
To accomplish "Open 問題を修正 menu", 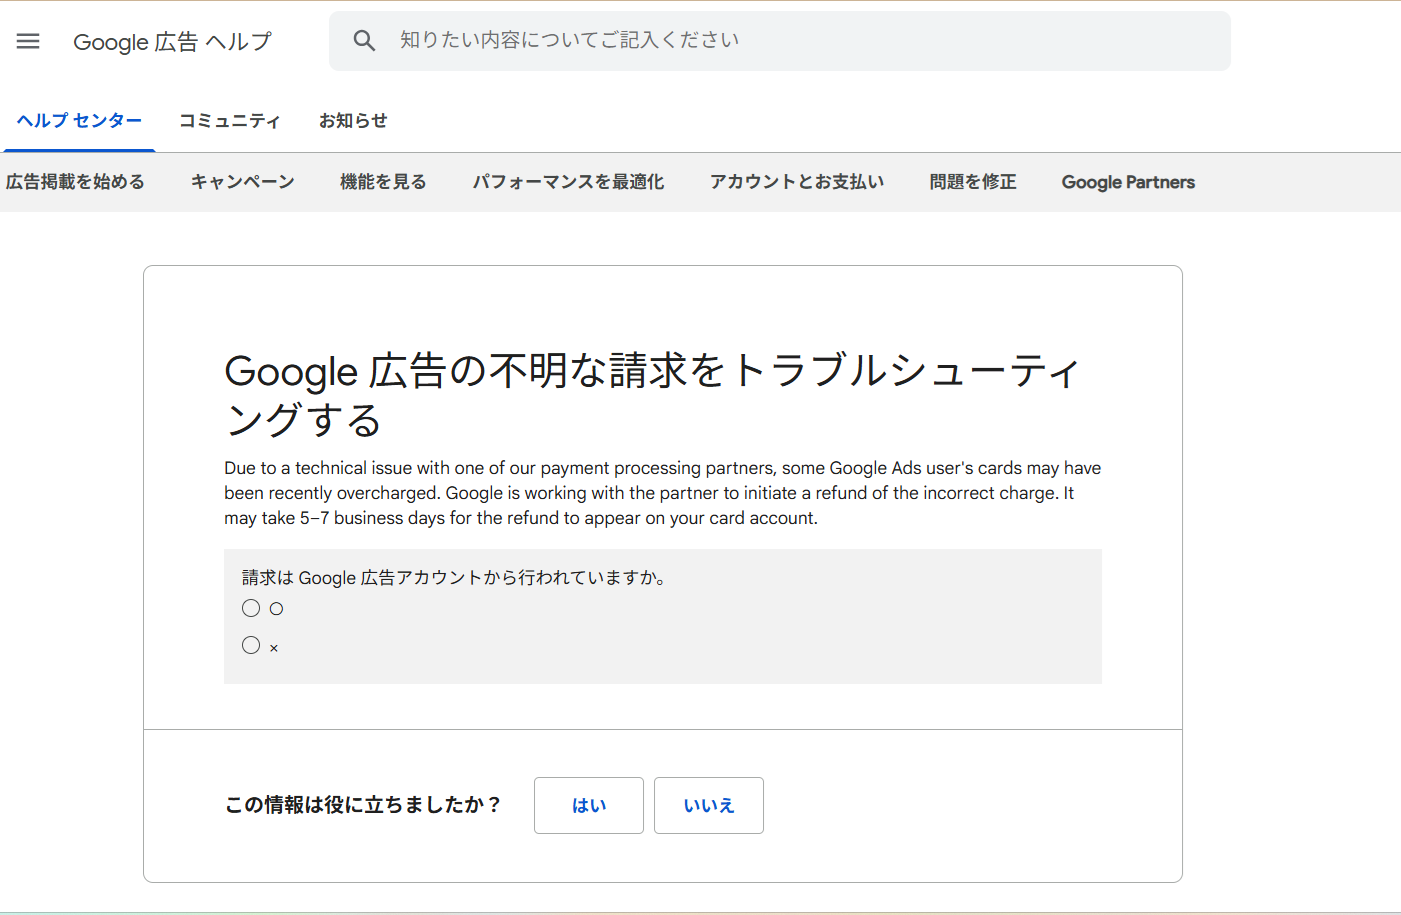I will pos(973,182).
